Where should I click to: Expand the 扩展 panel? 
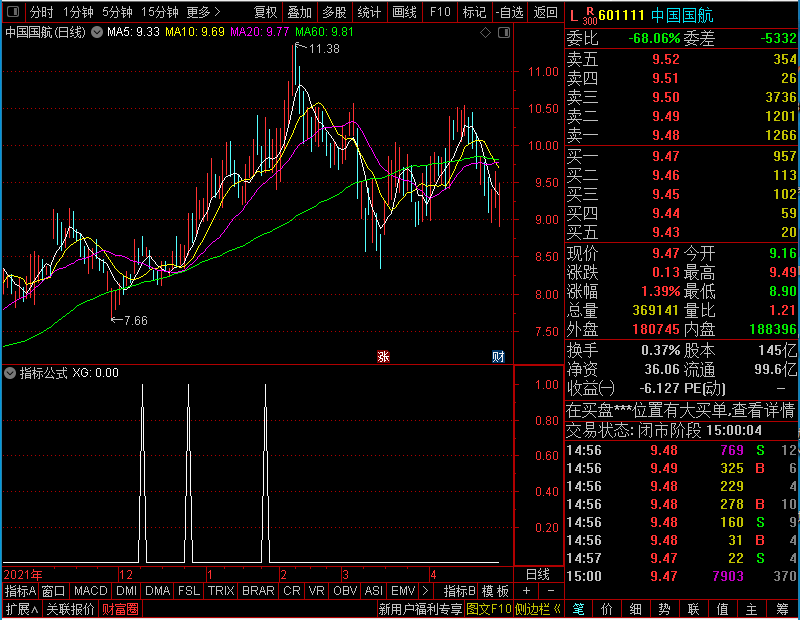(x=22, y=609)
